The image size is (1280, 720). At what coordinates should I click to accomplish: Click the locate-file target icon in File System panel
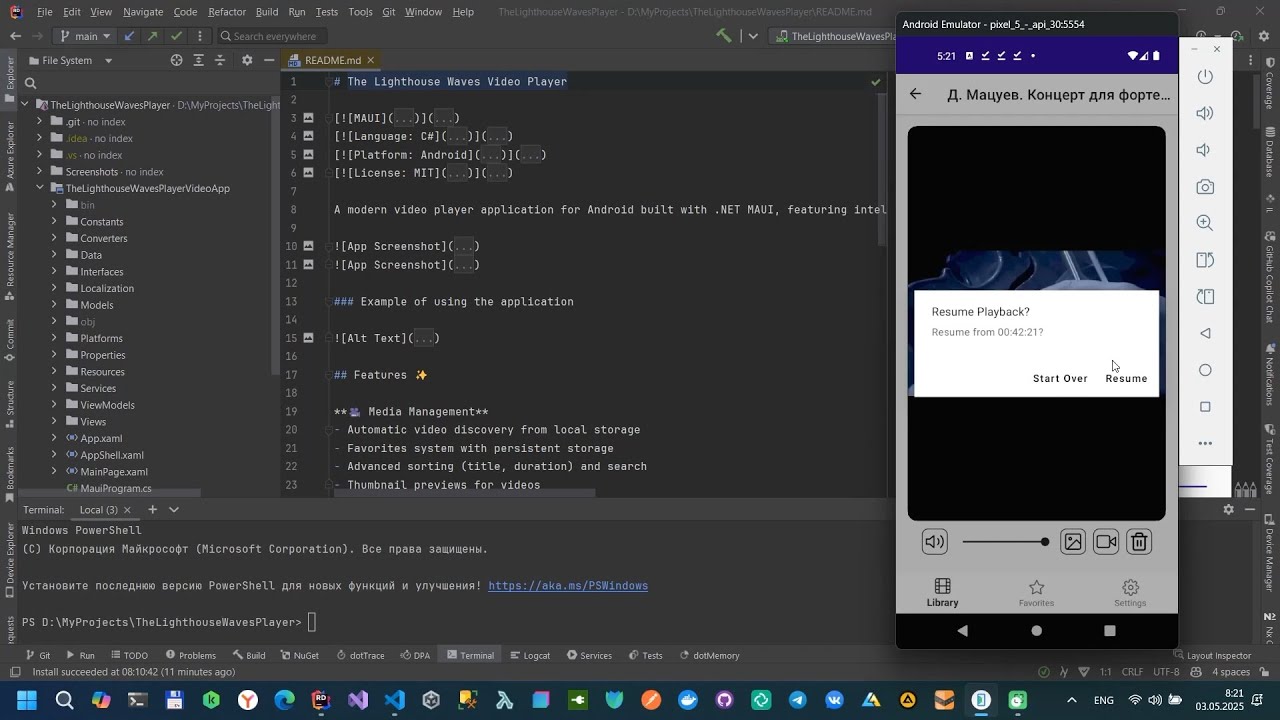tap(177, 60)
